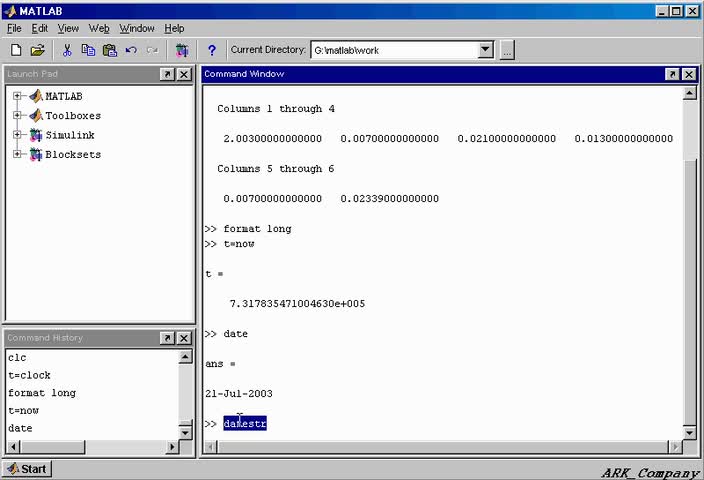Open the Help menu
The width and height of the screenshot is (704, 480).
point(174,28)
